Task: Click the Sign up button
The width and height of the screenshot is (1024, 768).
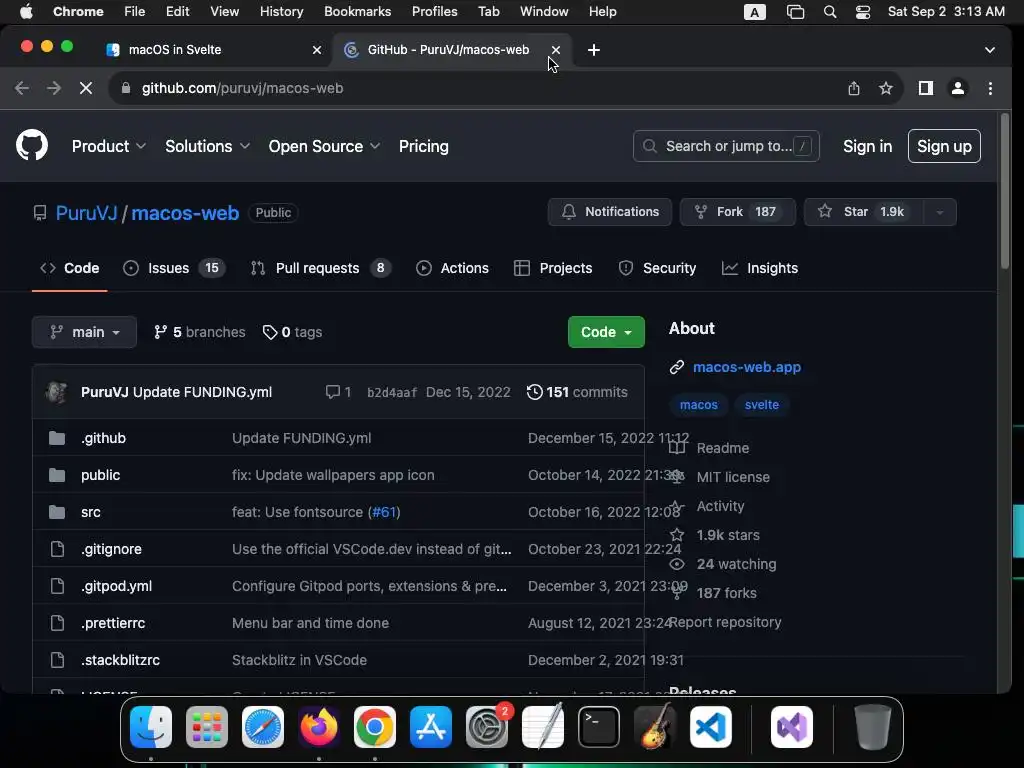Action: pyautogui.click(x=944, y=146)
